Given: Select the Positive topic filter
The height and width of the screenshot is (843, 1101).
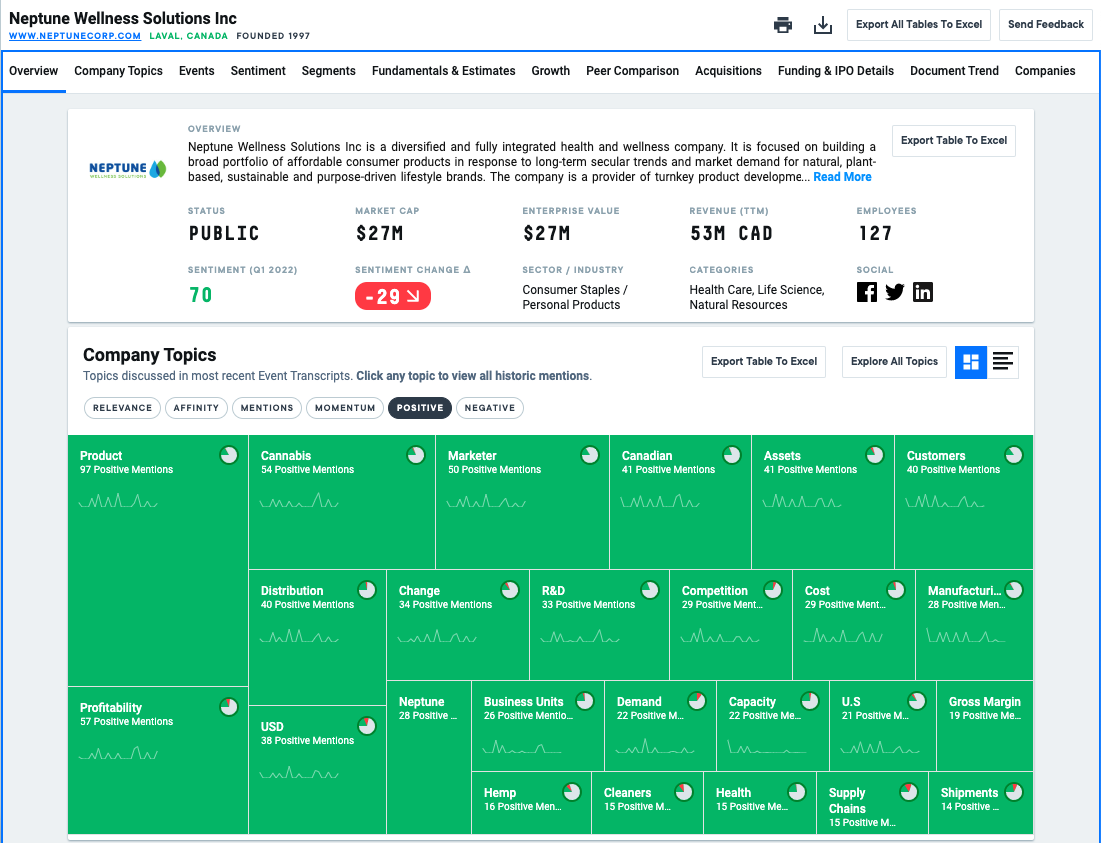Looking at the screenshot, I should click(x=420, y=408).
